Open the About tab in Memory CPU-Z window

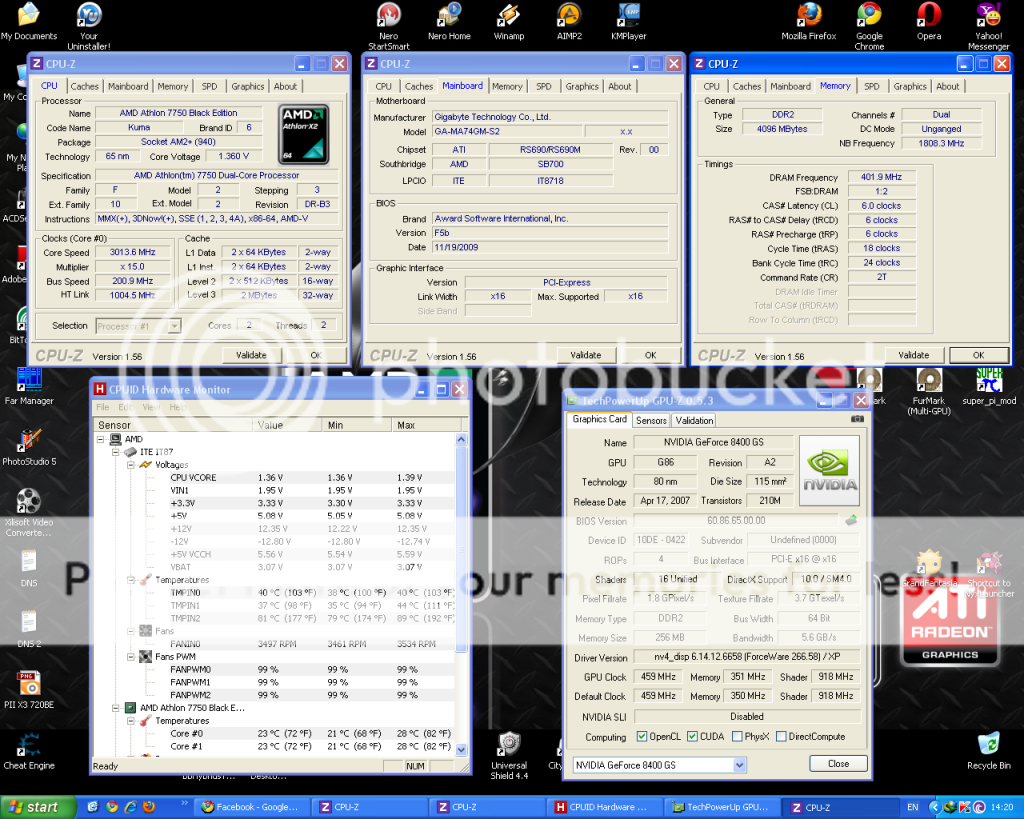[x=948, y=86]
